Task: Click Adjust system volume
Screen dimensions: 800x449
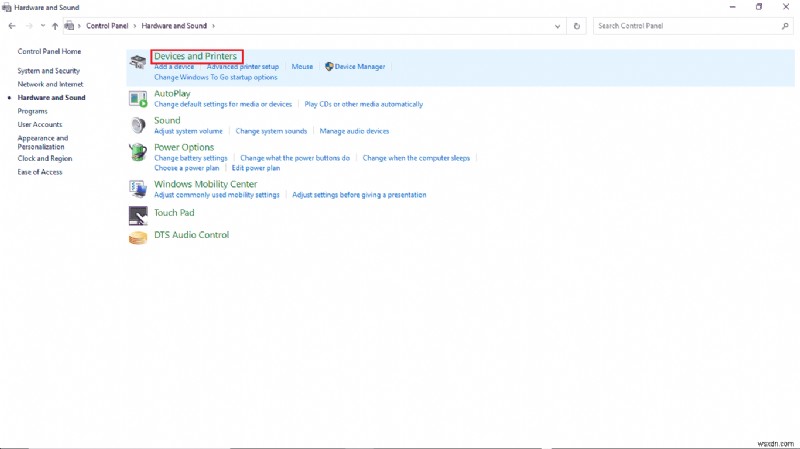Action: (188, 131)
